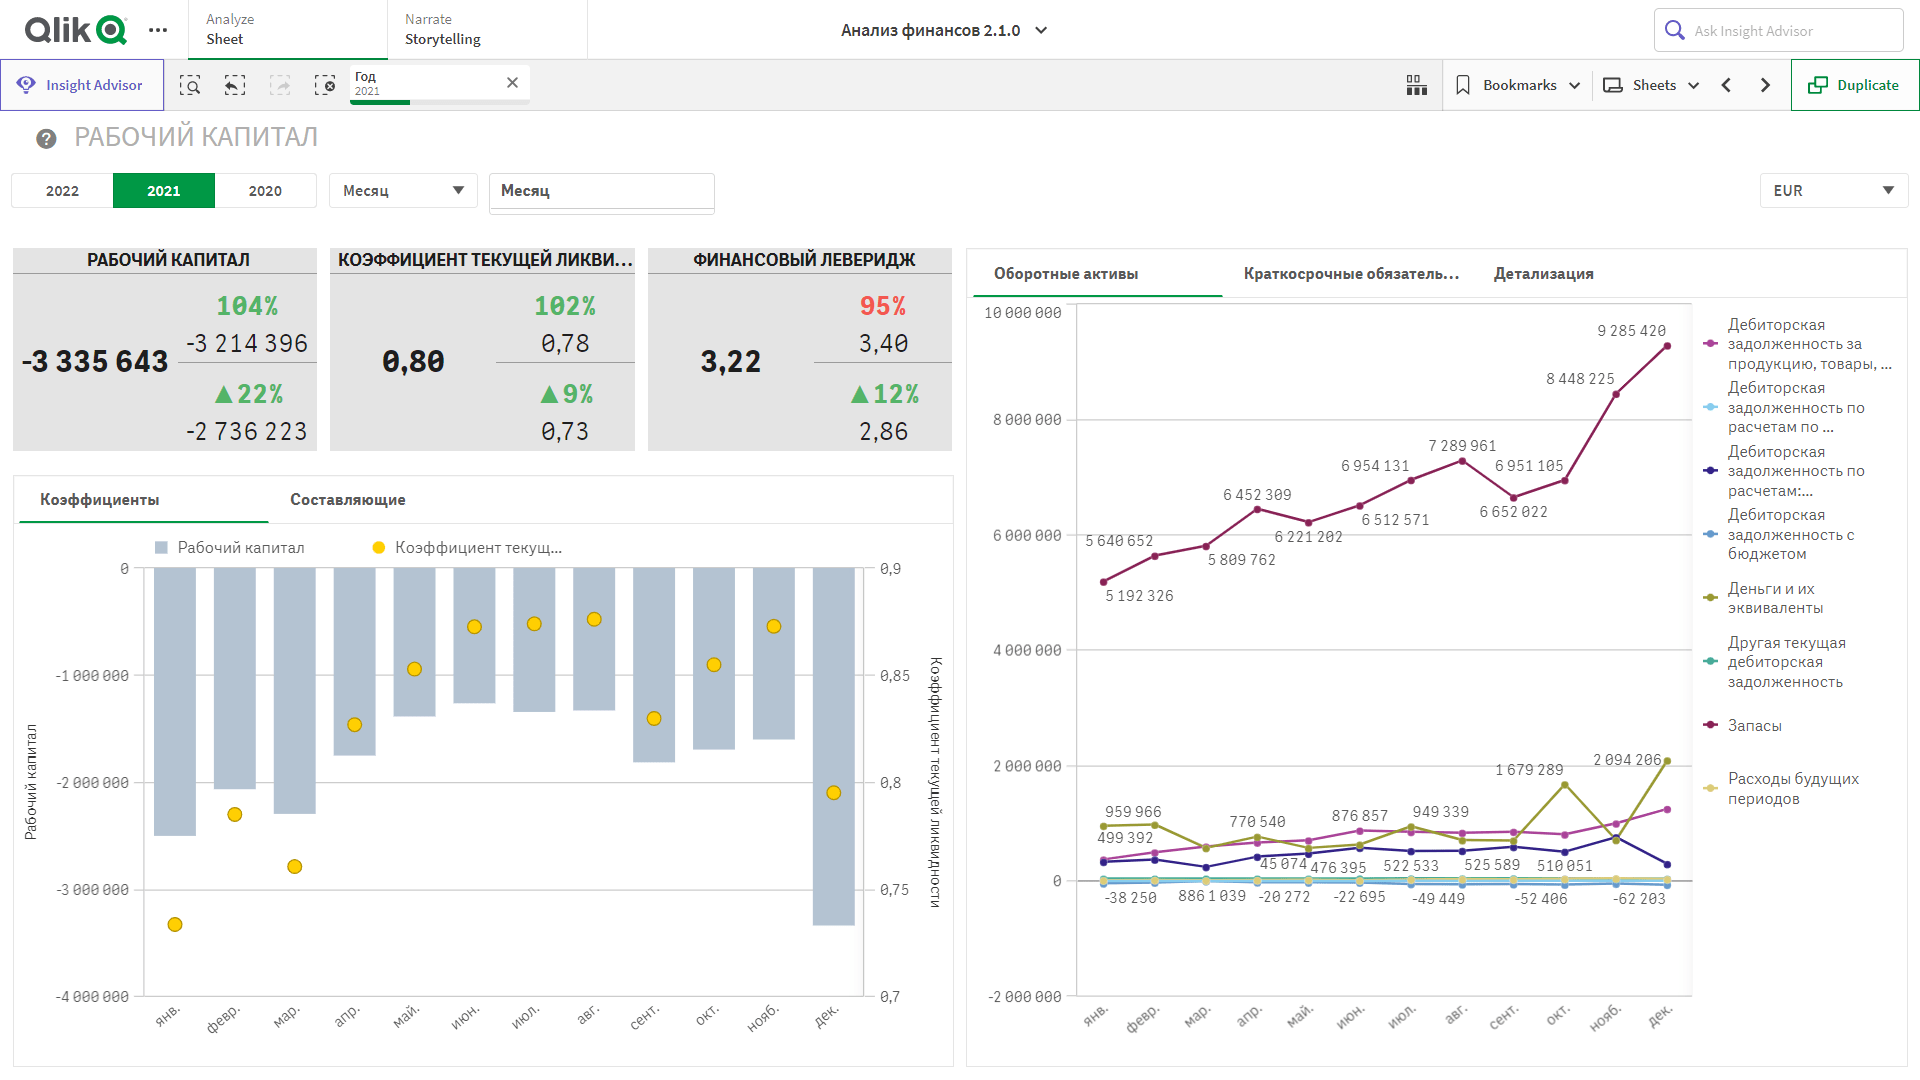Viewport: 1920px width, 1080px height.
Task: Go to the previous sheet arrow
Action: [x=1726, y=86]
